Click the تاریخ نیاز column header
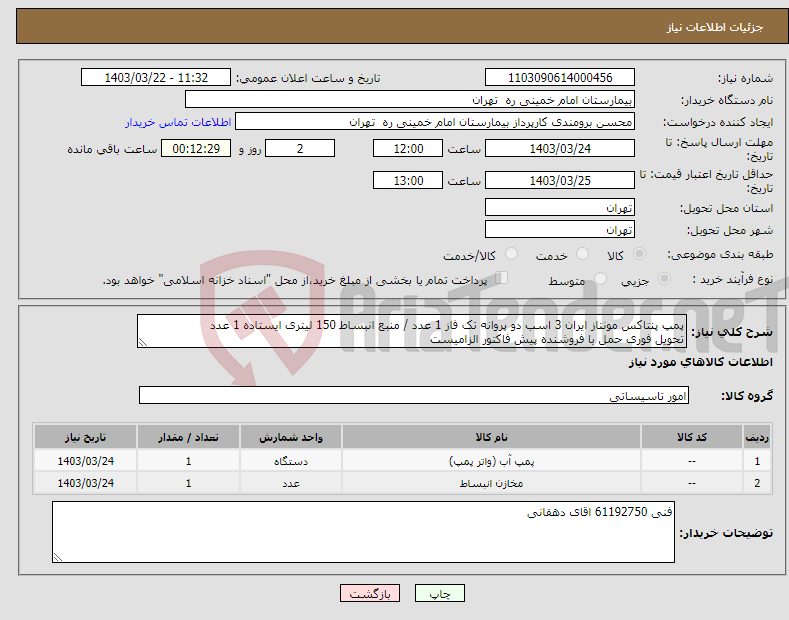This screenshot has width=789, height=620. pyautogui.click(x=86, y=437)
